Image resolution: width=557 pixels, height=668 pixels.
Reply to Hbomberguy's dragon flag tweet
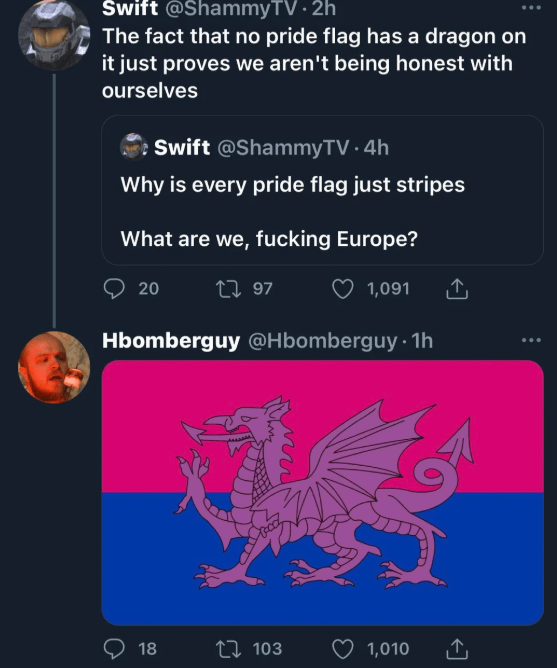(114, 649)
